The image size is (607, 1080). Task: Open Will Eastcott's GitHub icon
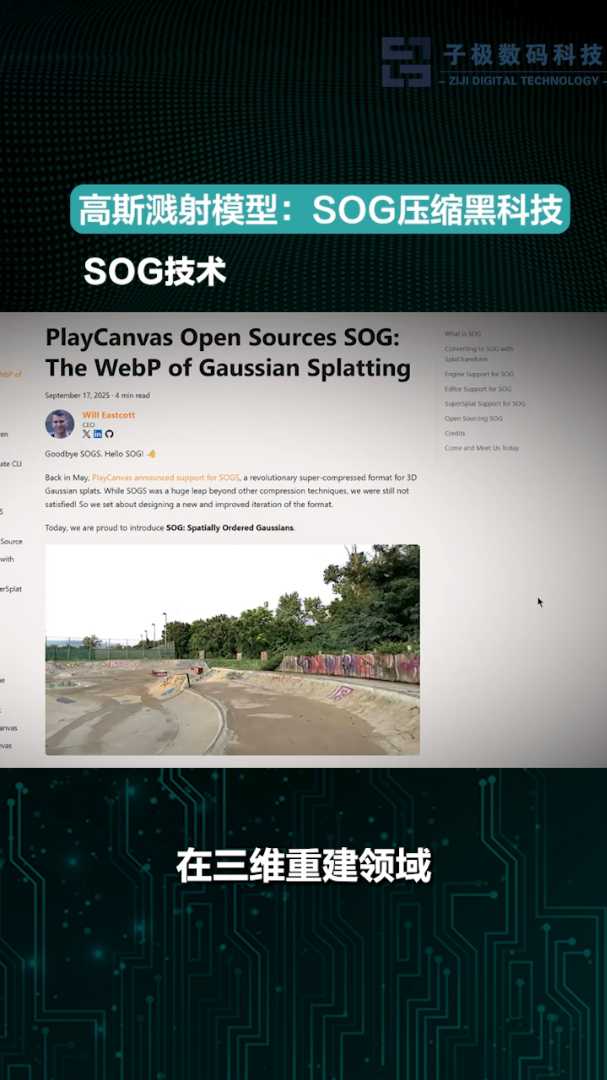pyautogui.click(x=109, y=434)
